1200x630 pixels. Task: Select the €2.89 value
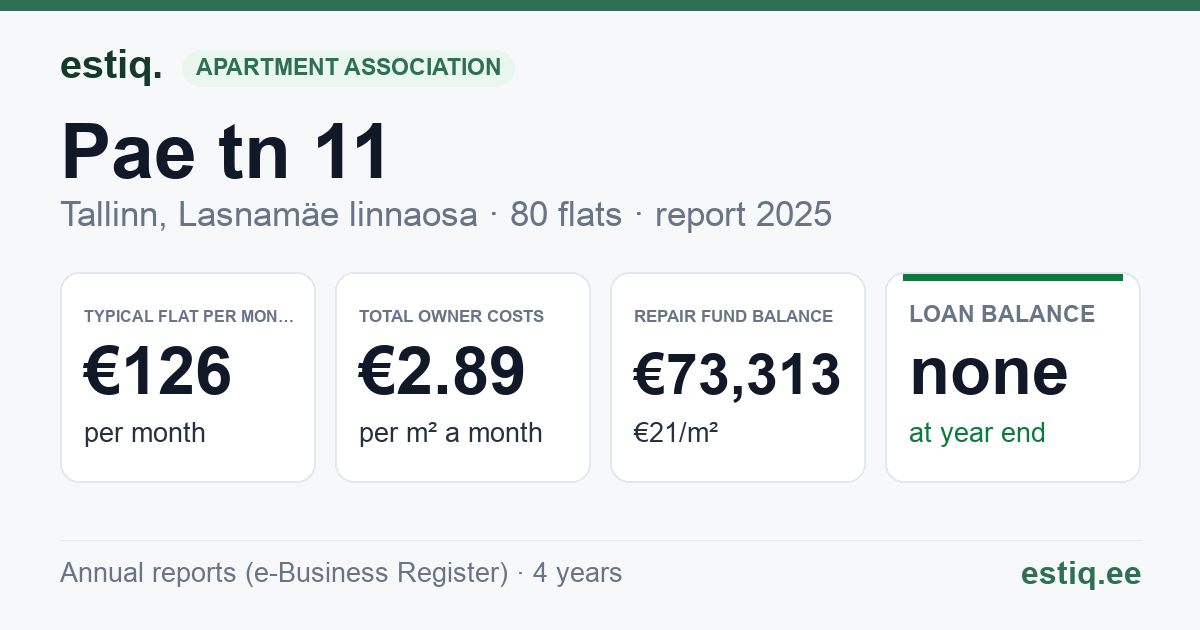pyautogui.click(x=442, y=372)
